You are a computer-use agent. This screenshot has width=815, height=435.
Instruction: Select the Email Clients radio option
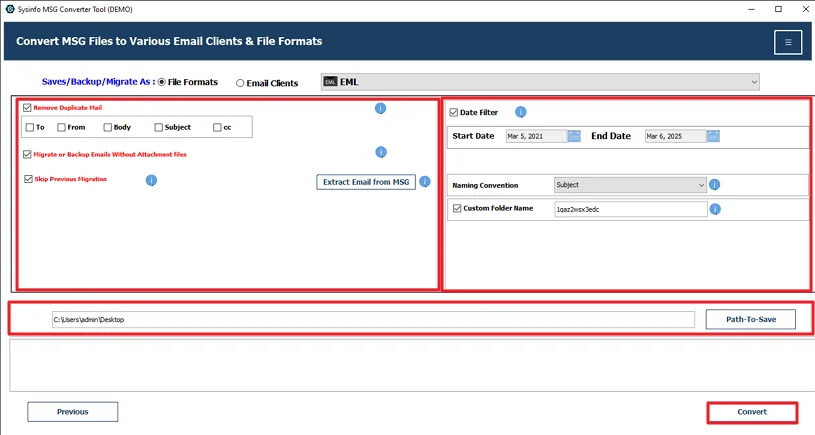click(x=240, y=83)
